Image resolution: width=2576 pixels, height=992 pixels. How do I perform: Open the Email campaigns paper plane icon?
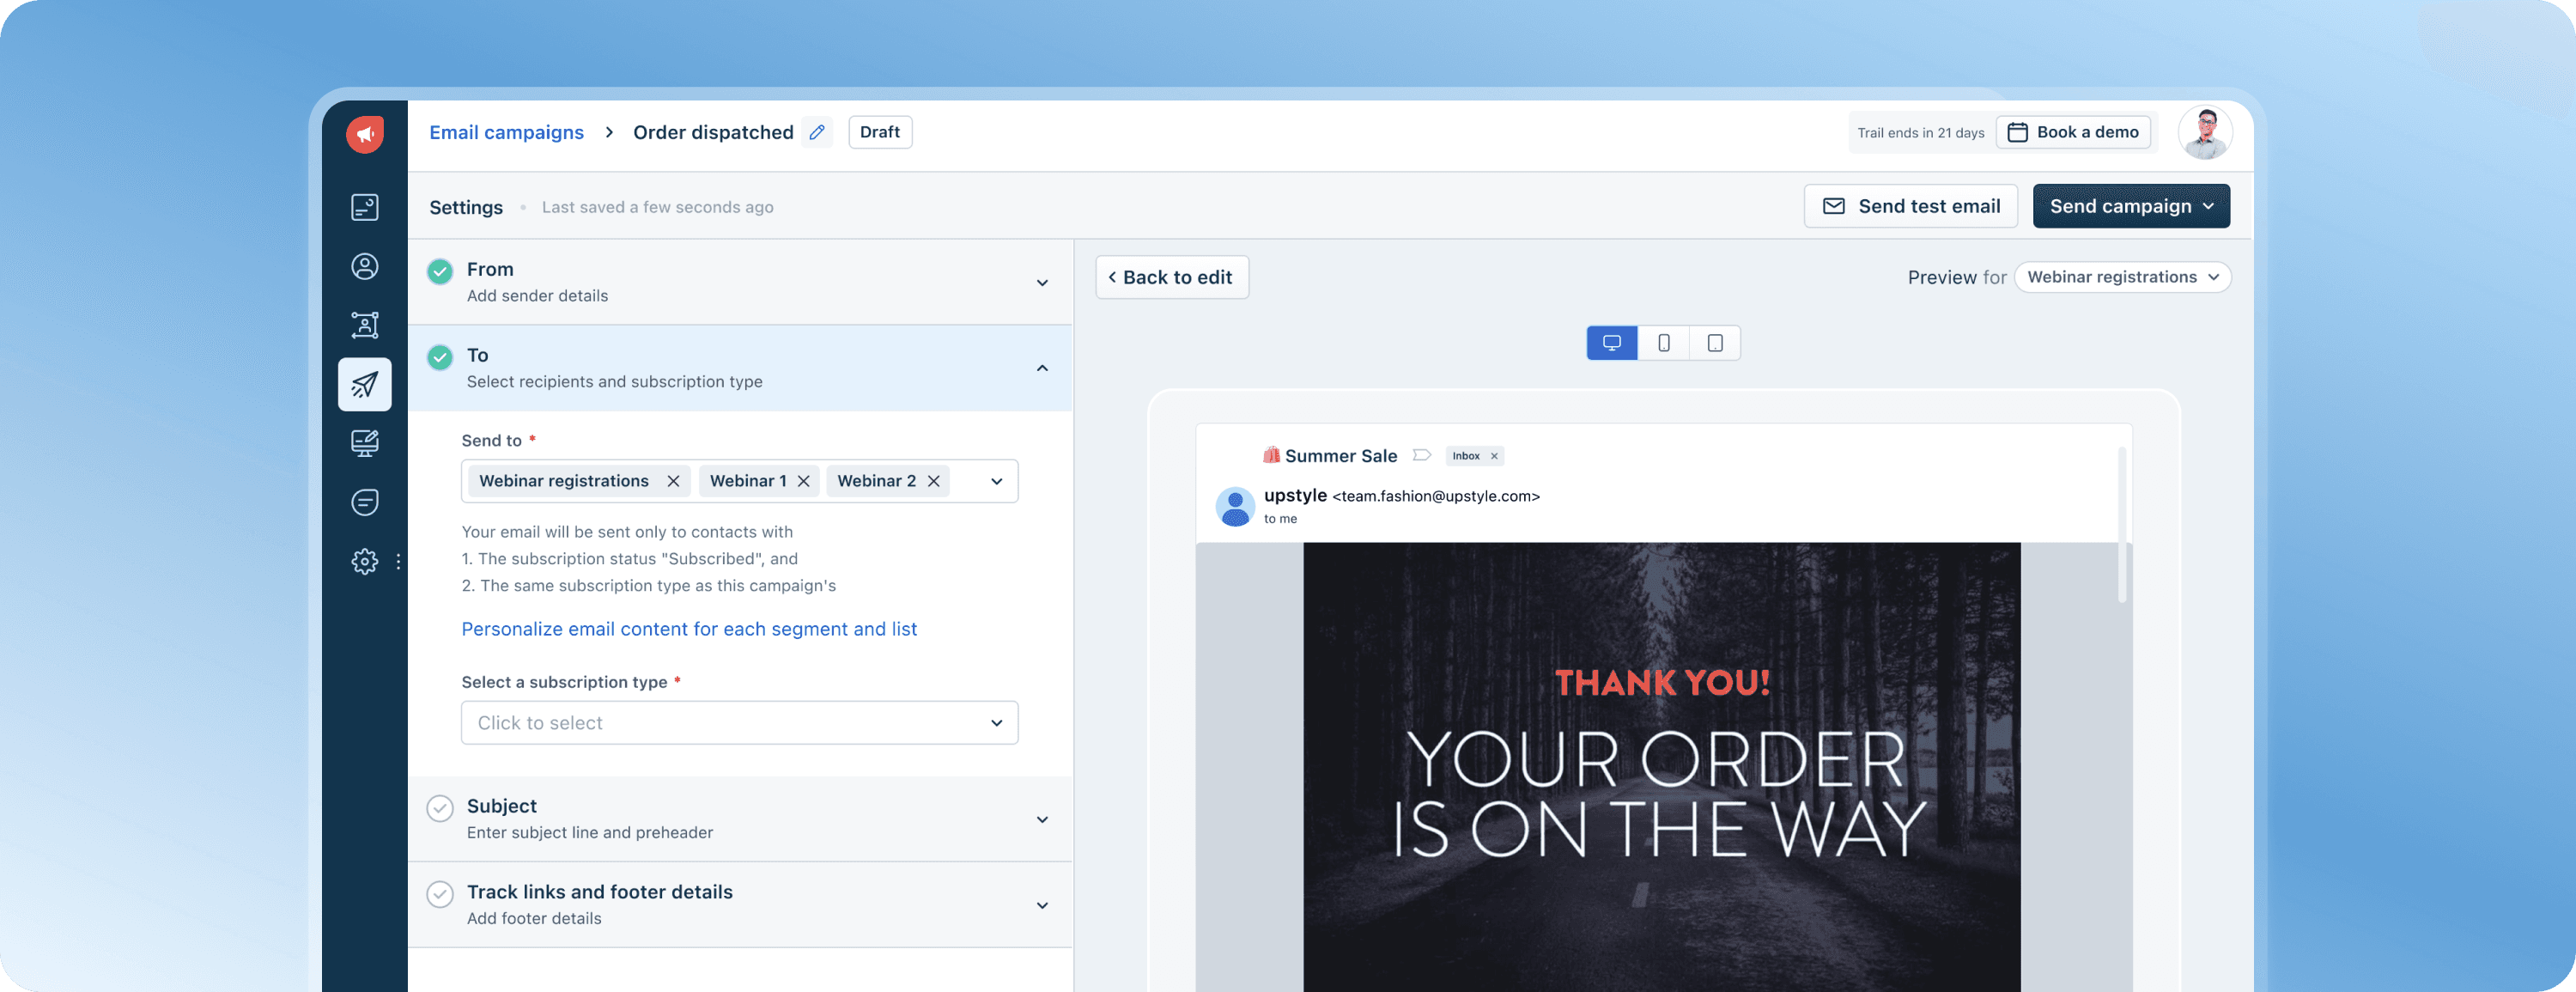tap(365, 385)
